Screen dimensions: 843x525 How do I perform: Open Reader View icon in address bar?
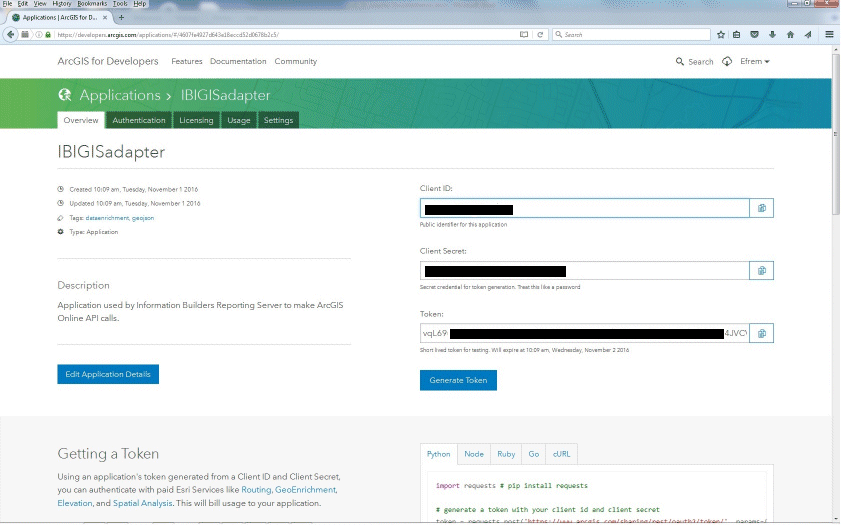tap(524, 34)
